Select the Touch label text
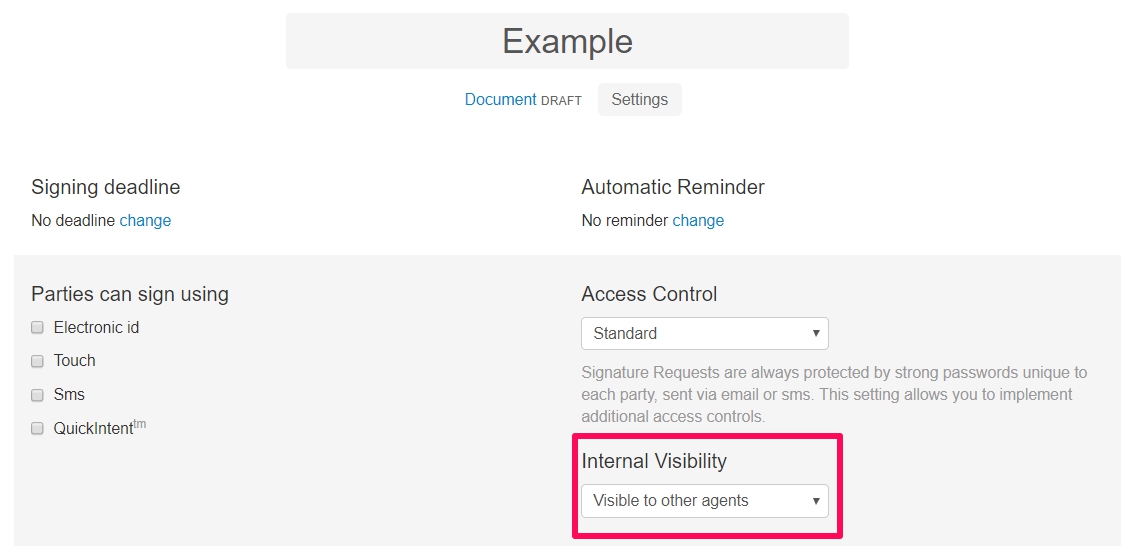The height and width of the screenshot is (558, 1135). [x=75, y=361]
